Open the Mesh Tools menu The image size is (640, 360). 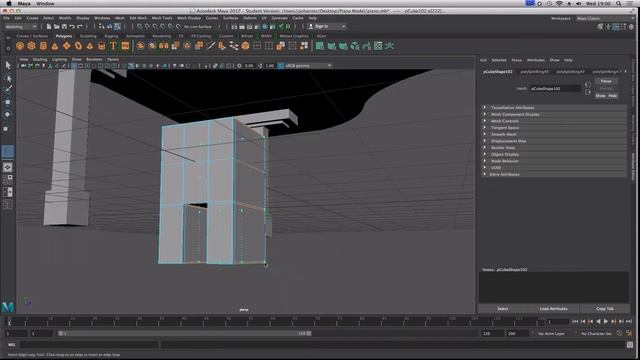pos(162,18)
